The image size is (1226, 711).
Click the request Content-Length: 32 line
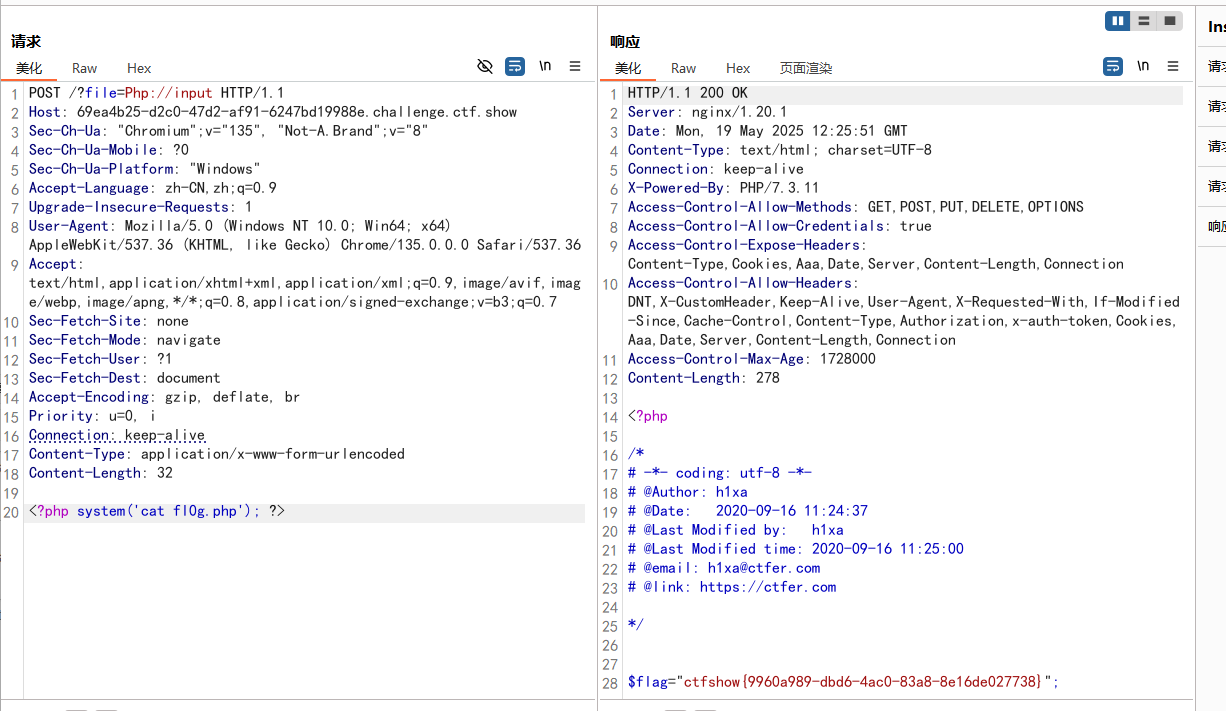tap(101, 473)
